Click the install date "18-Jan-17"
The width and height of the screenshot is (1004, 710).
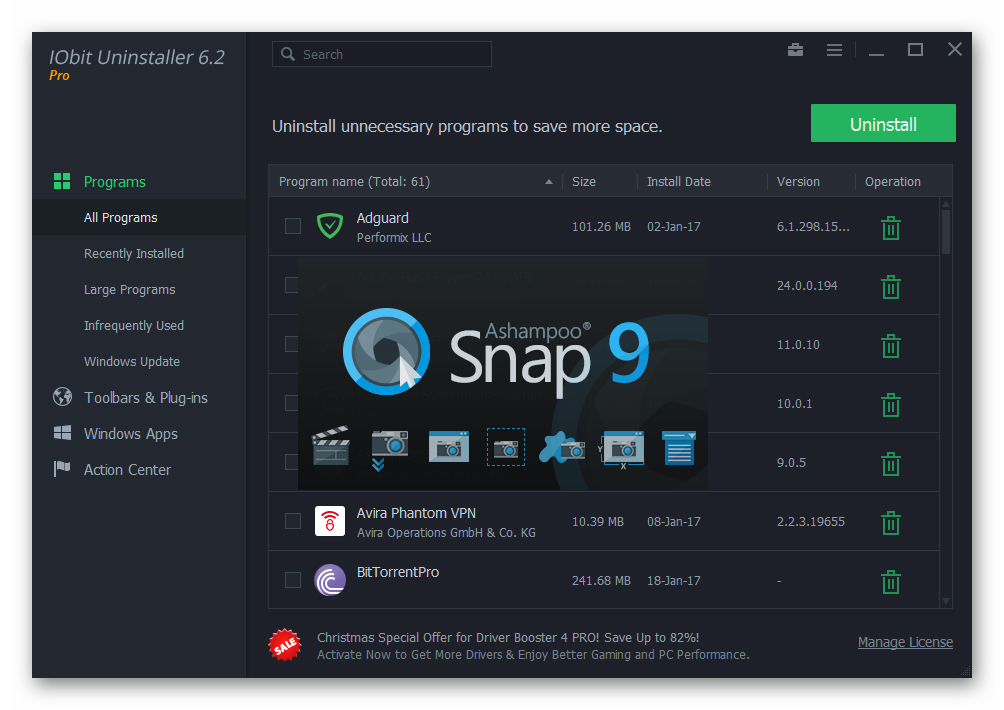pyautogui.click(x=674, y=581)
